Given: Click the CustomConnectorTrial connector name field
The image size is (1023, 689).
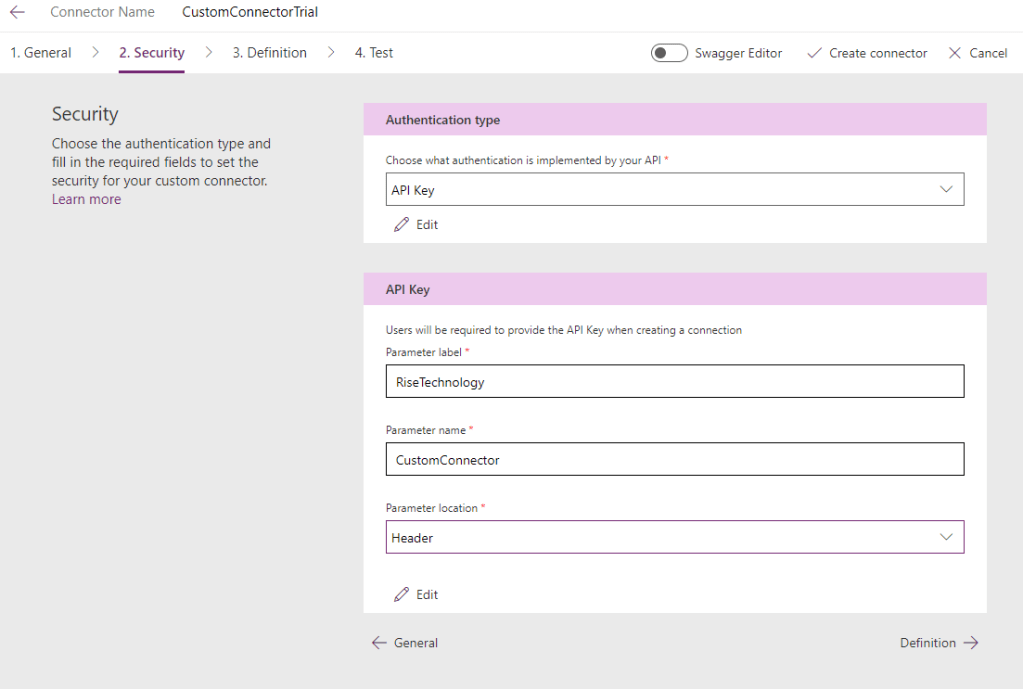Looking at the screenshot, I should [250, 13].
